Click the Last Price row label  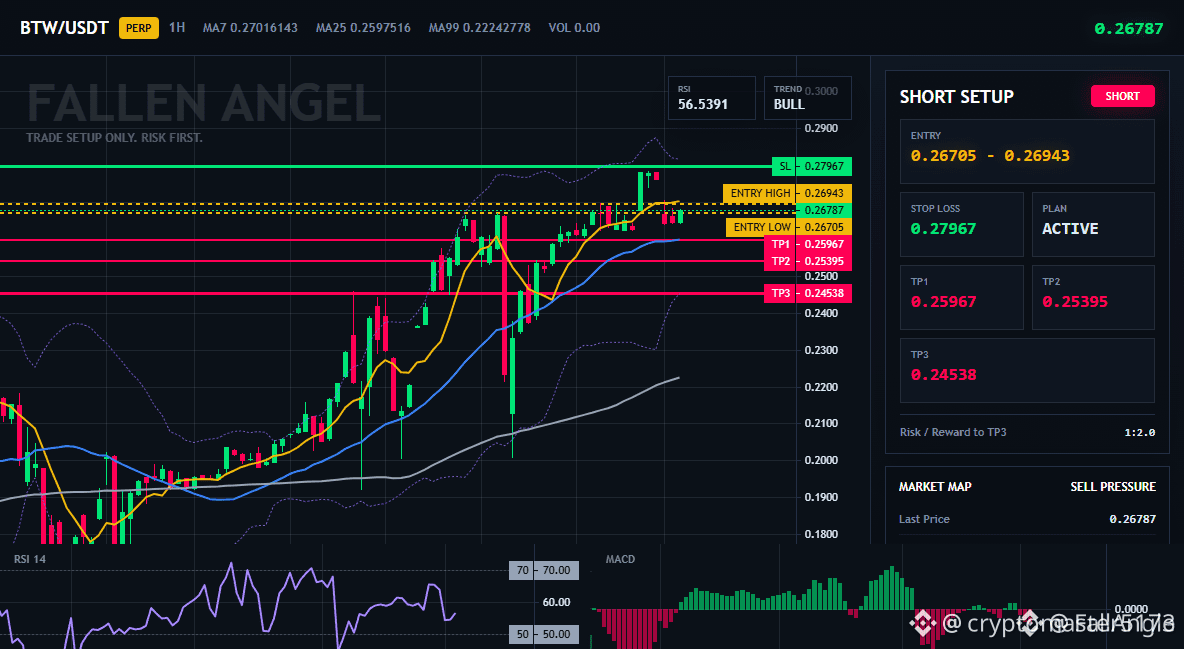tap(924, 519)
